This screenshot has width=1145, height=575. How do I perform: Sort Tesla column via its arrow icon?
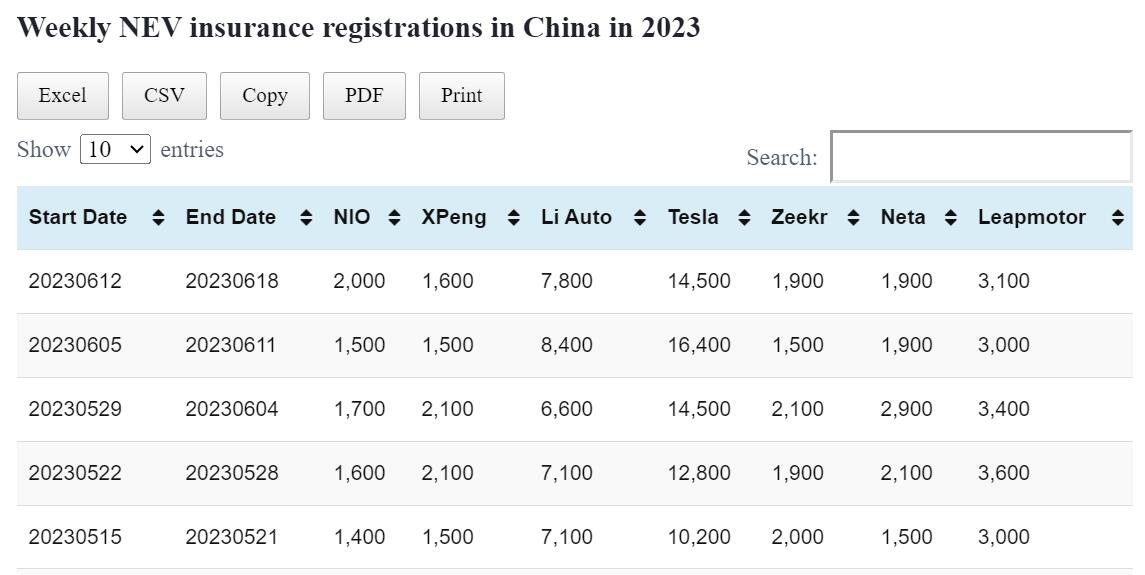(x=744, y=218)
